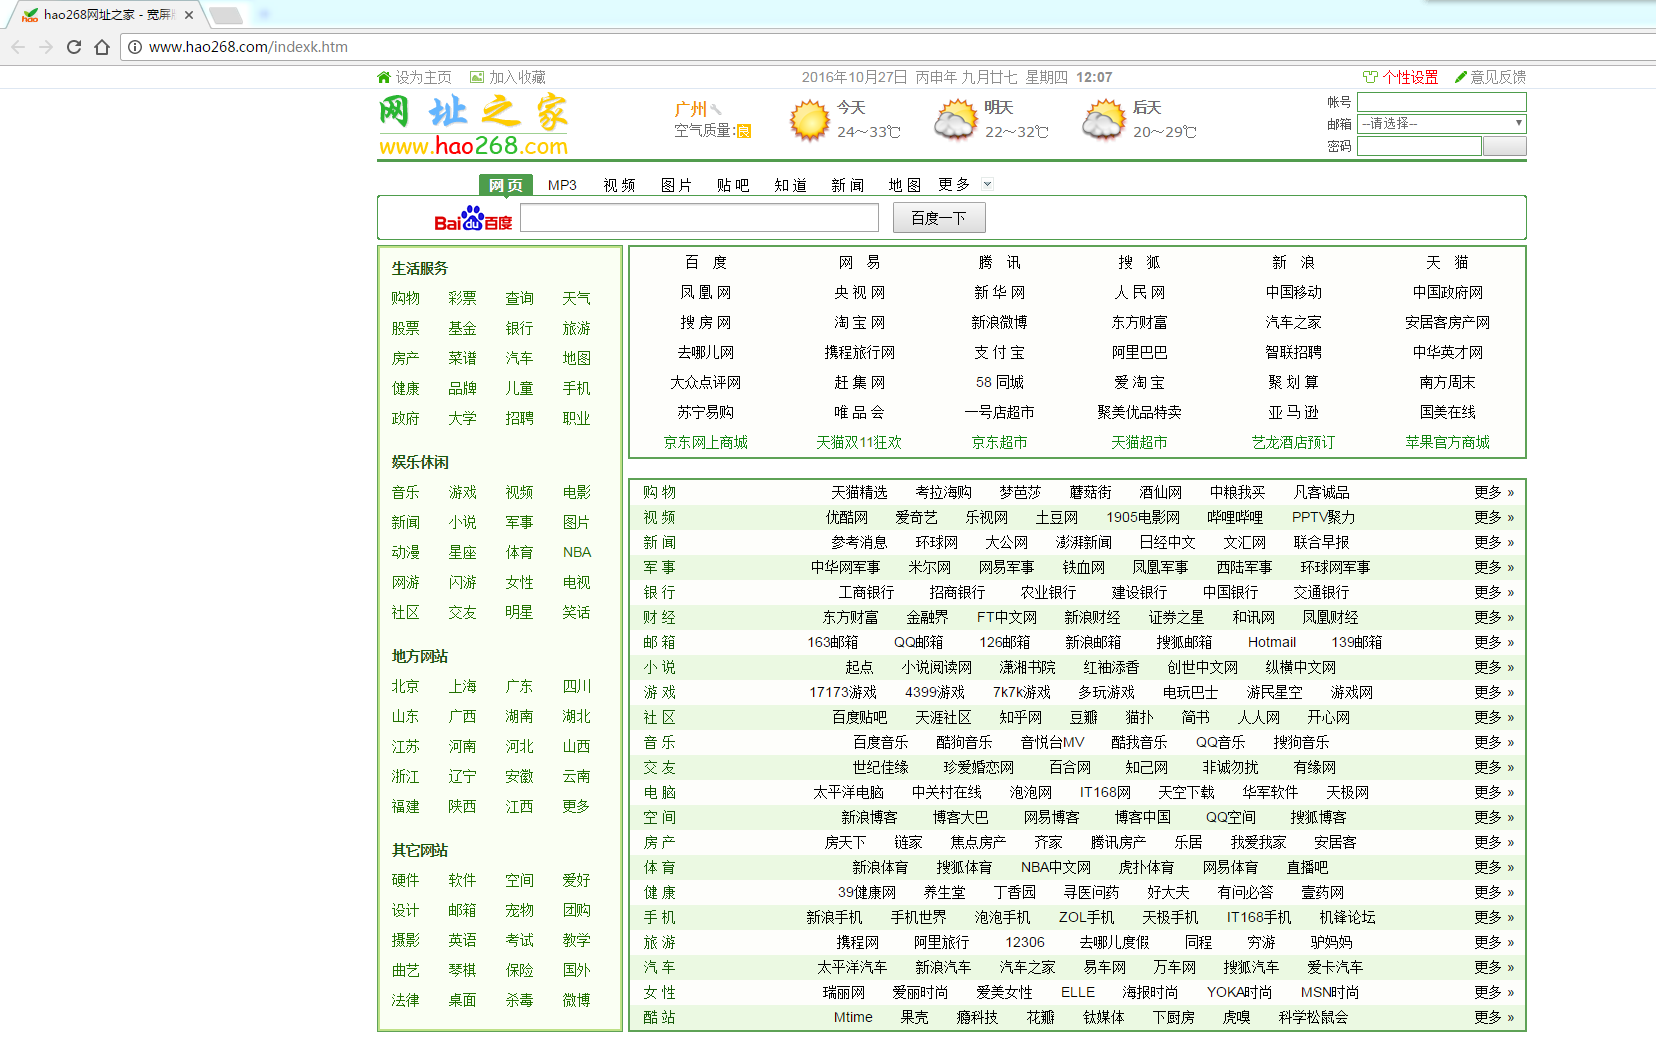Click the browser forward arrow
The width and height of the screenshot is (1656, 1037).
click(46, 47)
